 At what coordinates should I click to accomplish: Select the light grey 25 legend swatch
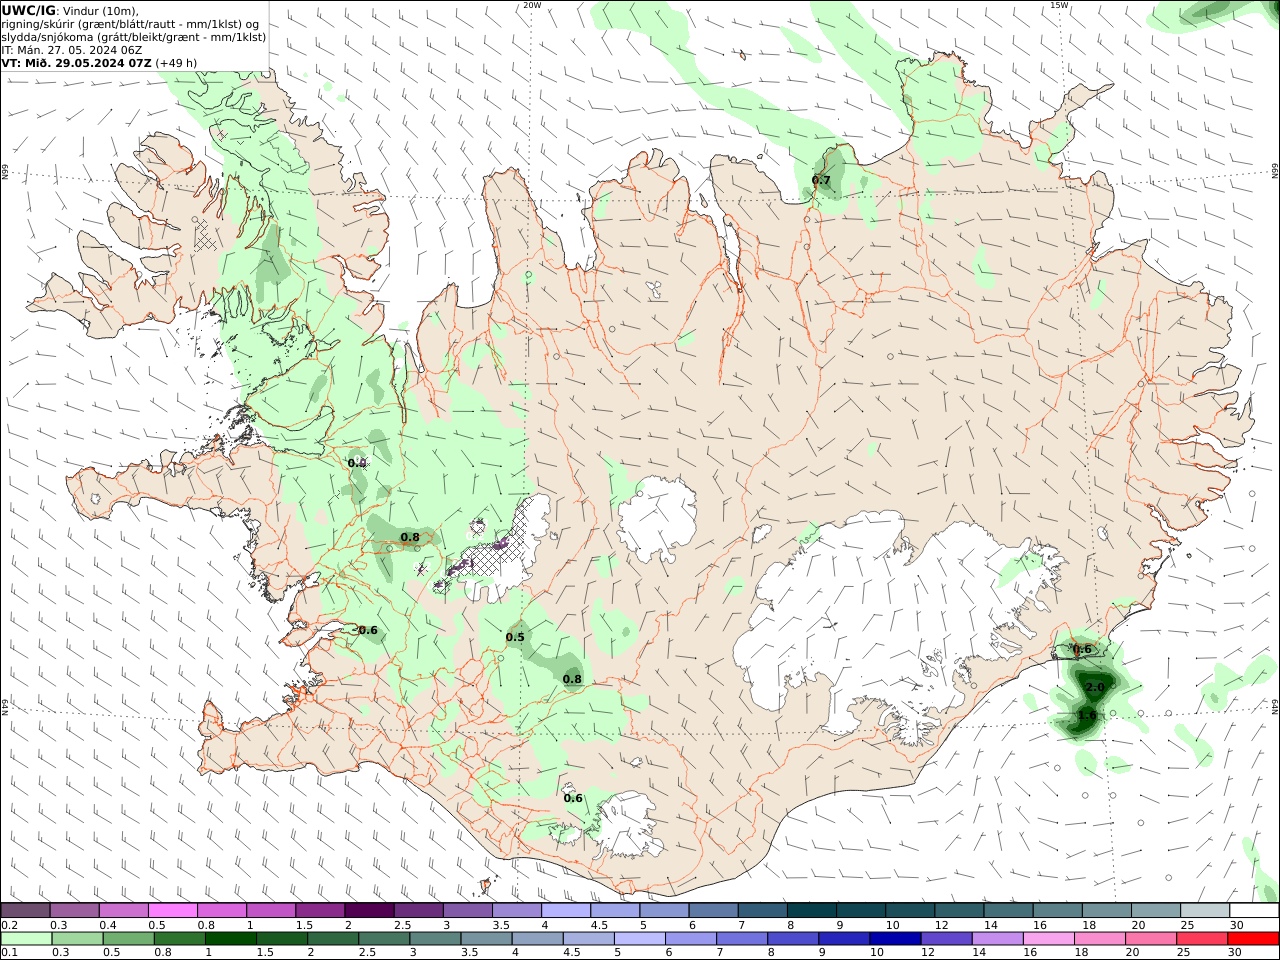[x=1204, y=910]
